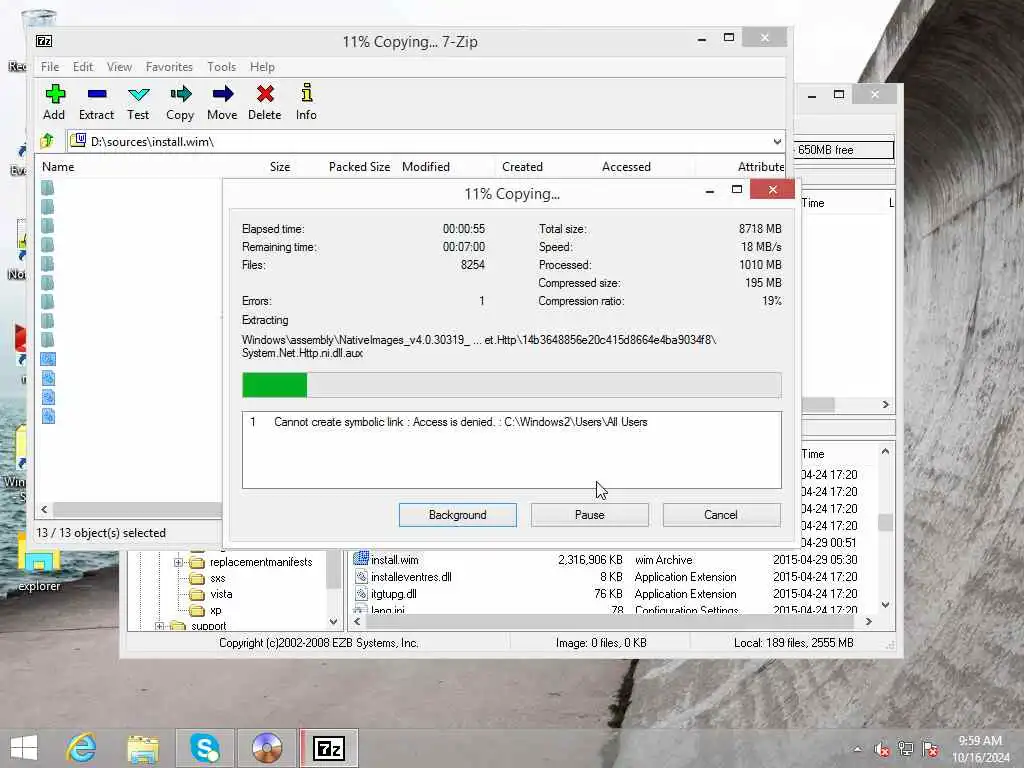The width and height of the screenshot is (1024, 768).
Task: Click the Test toolbar icon
Action: click(x=138, y=94)
